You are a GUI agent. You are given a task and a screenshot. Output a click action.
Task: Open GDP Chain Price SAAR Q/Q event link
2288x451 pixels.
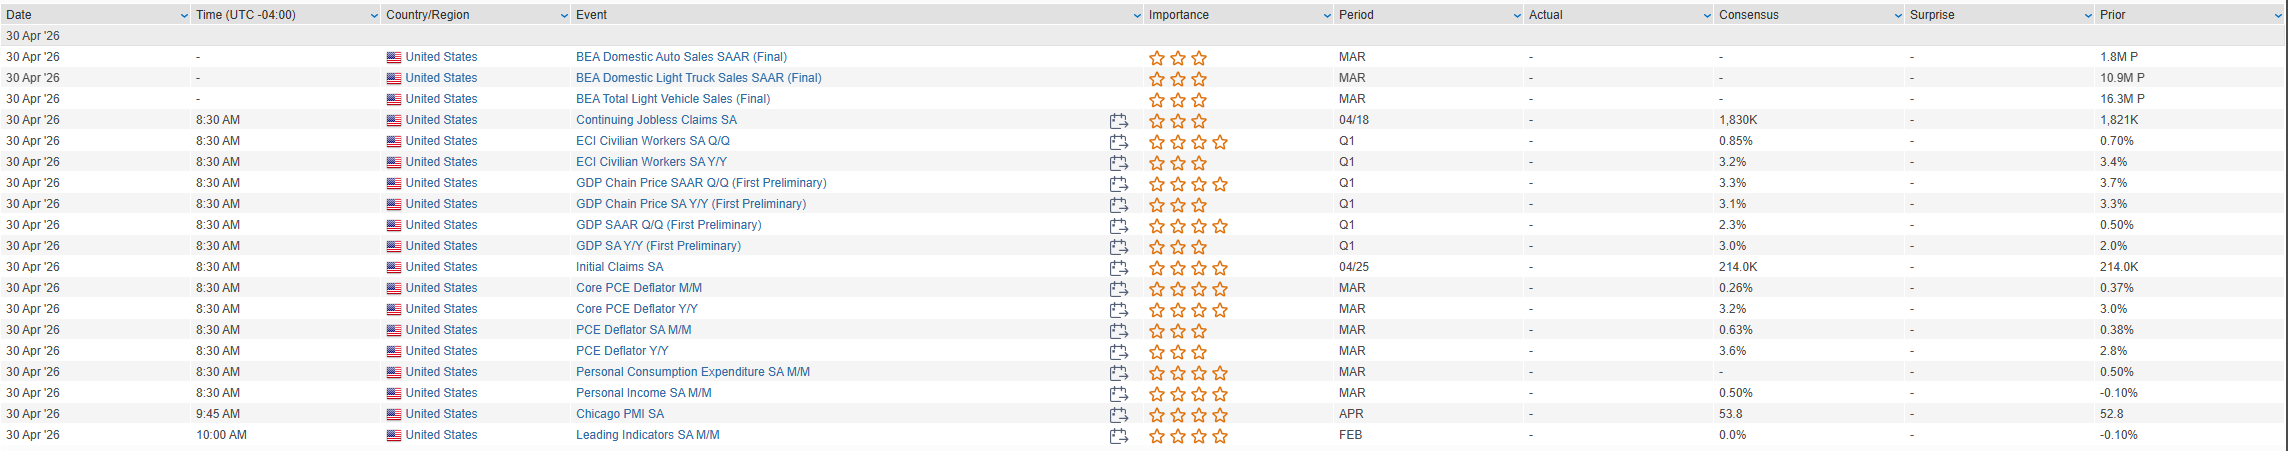pyautogui.click(x=701, y=183)
